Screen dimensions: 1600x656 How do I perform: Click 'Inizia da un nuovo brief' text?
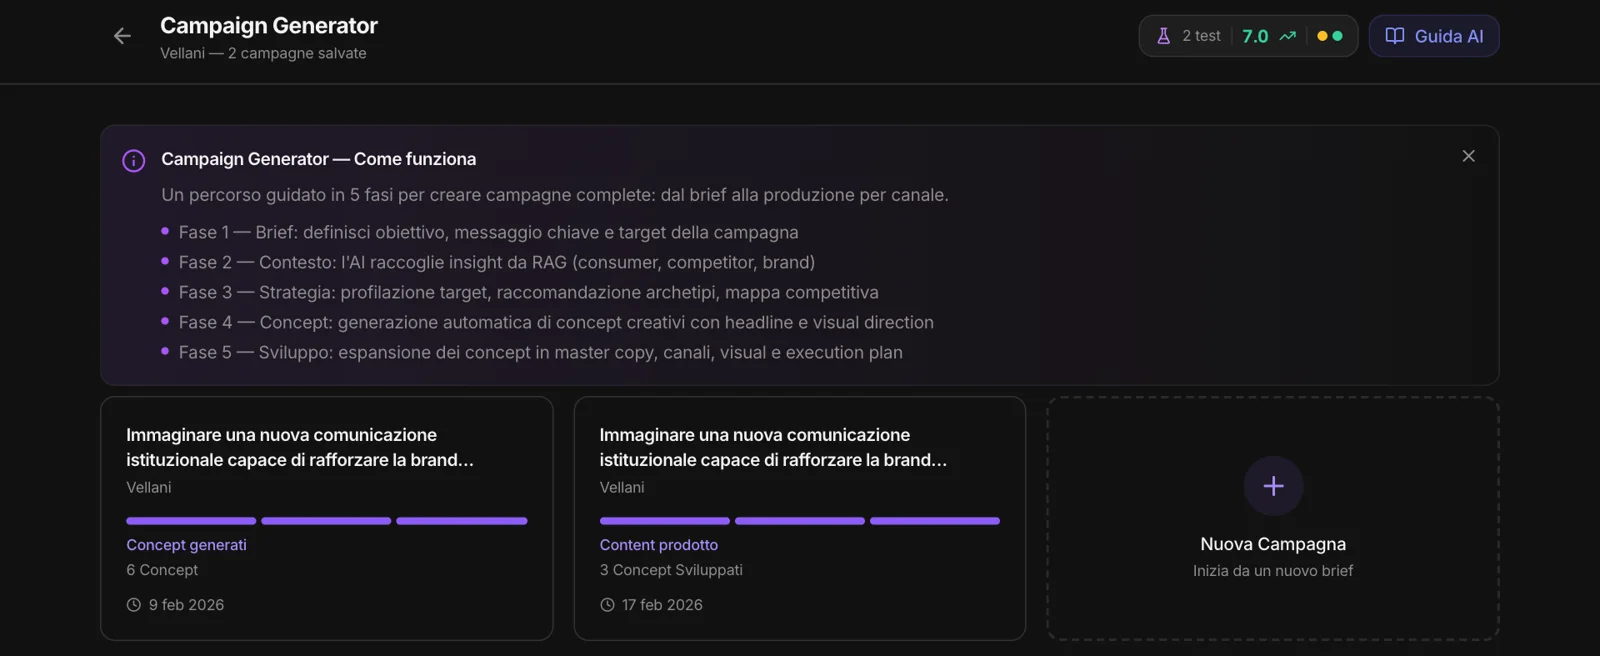(x=1273, y=571)
